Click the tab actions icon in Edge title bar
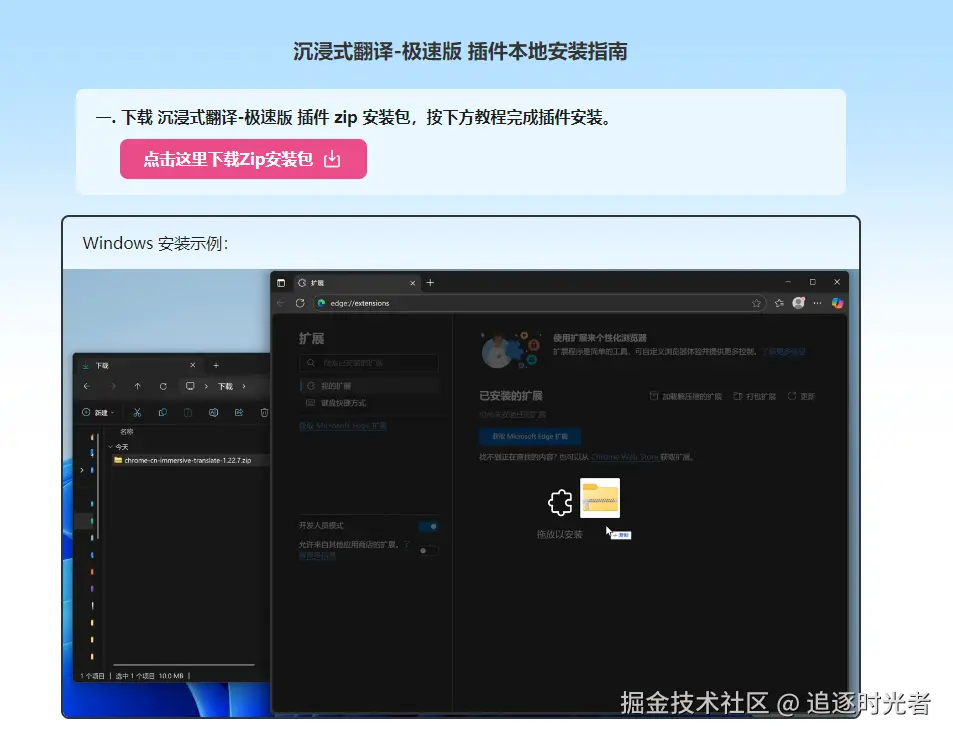953x739 pixels. coord(281,283)
